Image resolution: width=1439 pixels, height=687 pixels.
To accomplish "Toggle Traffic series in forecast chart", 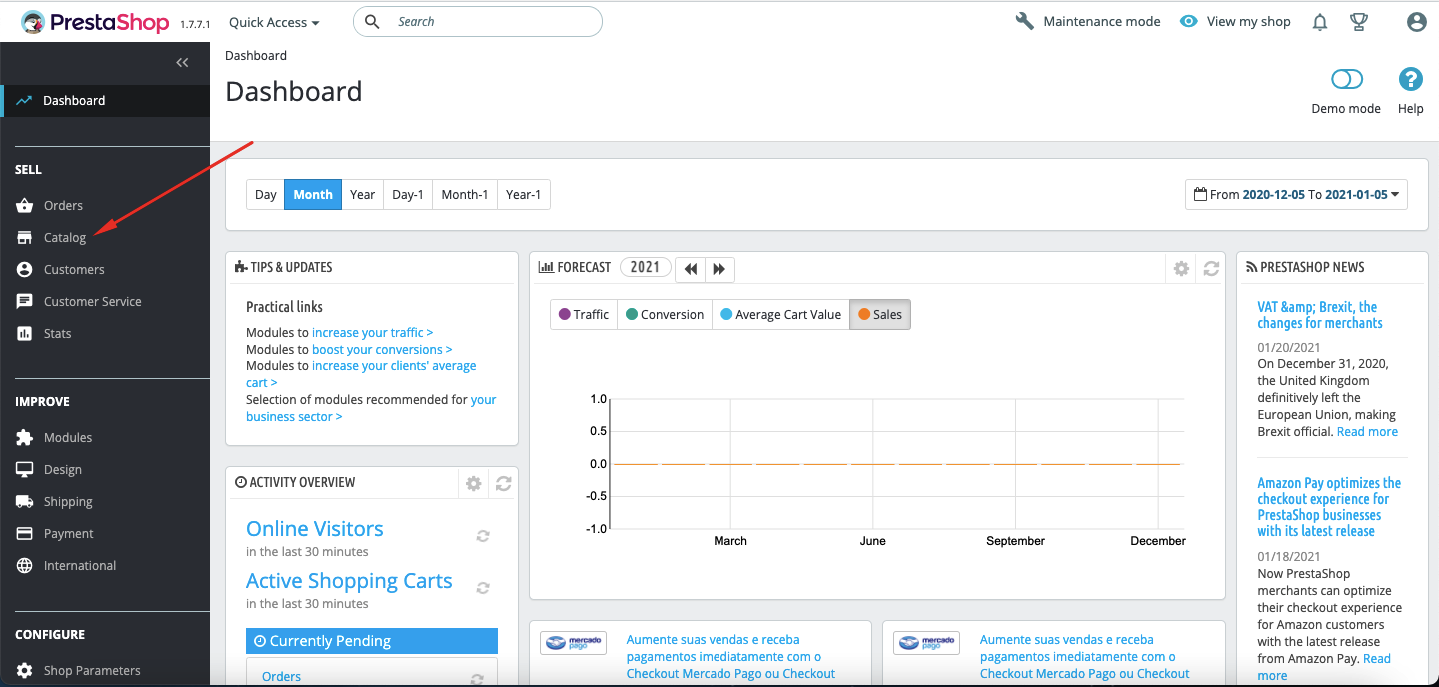I will (x=584, y=314).
